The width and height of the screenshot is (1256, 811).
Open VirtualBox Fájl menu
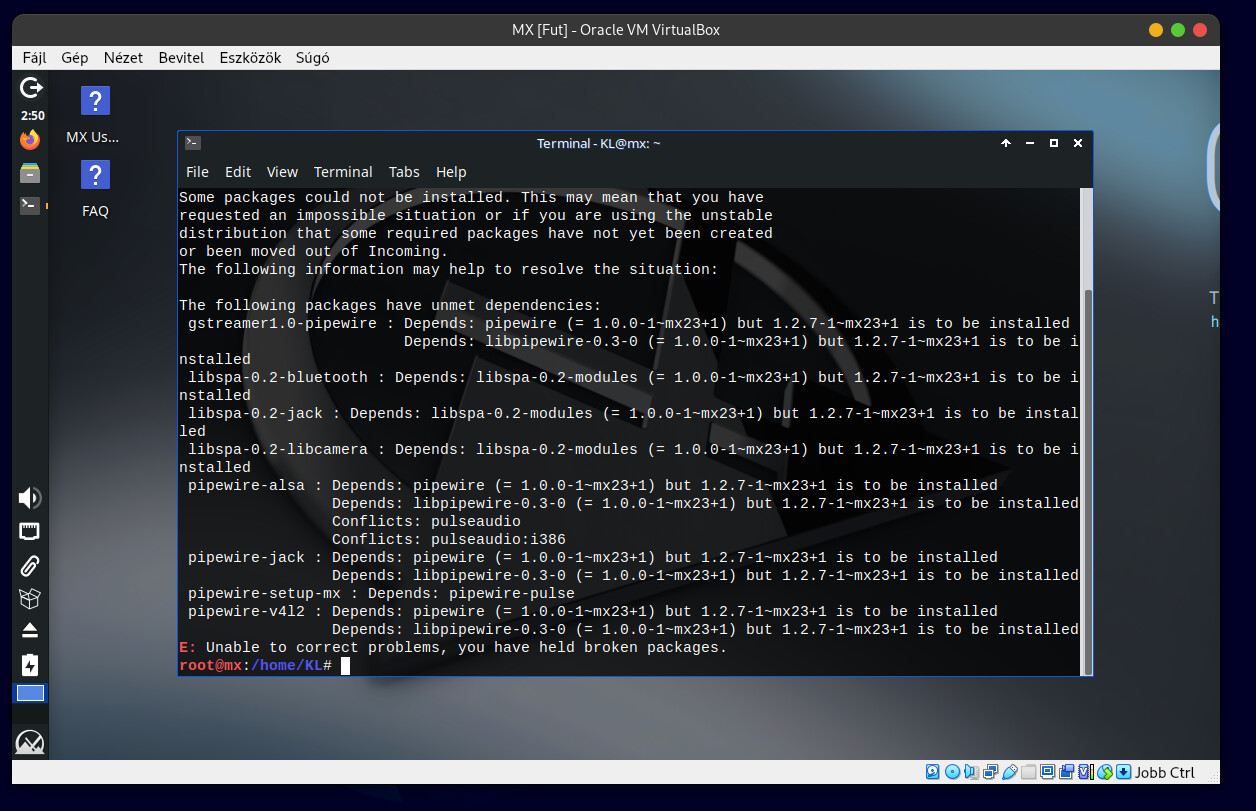coord(34,58)
